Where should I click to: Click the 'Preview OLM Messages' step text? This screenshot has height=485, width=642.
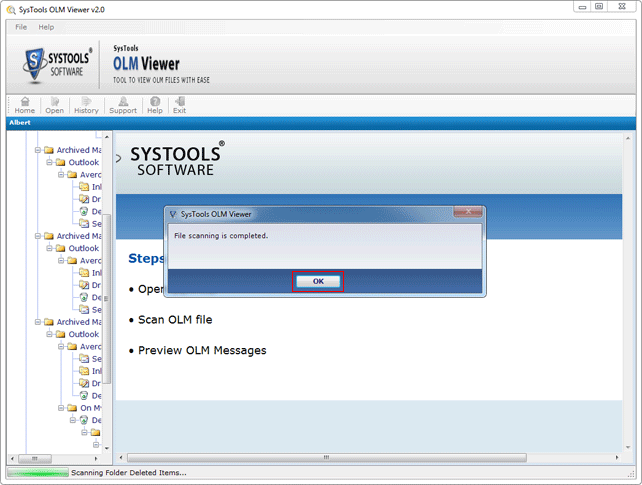[202, 350]
